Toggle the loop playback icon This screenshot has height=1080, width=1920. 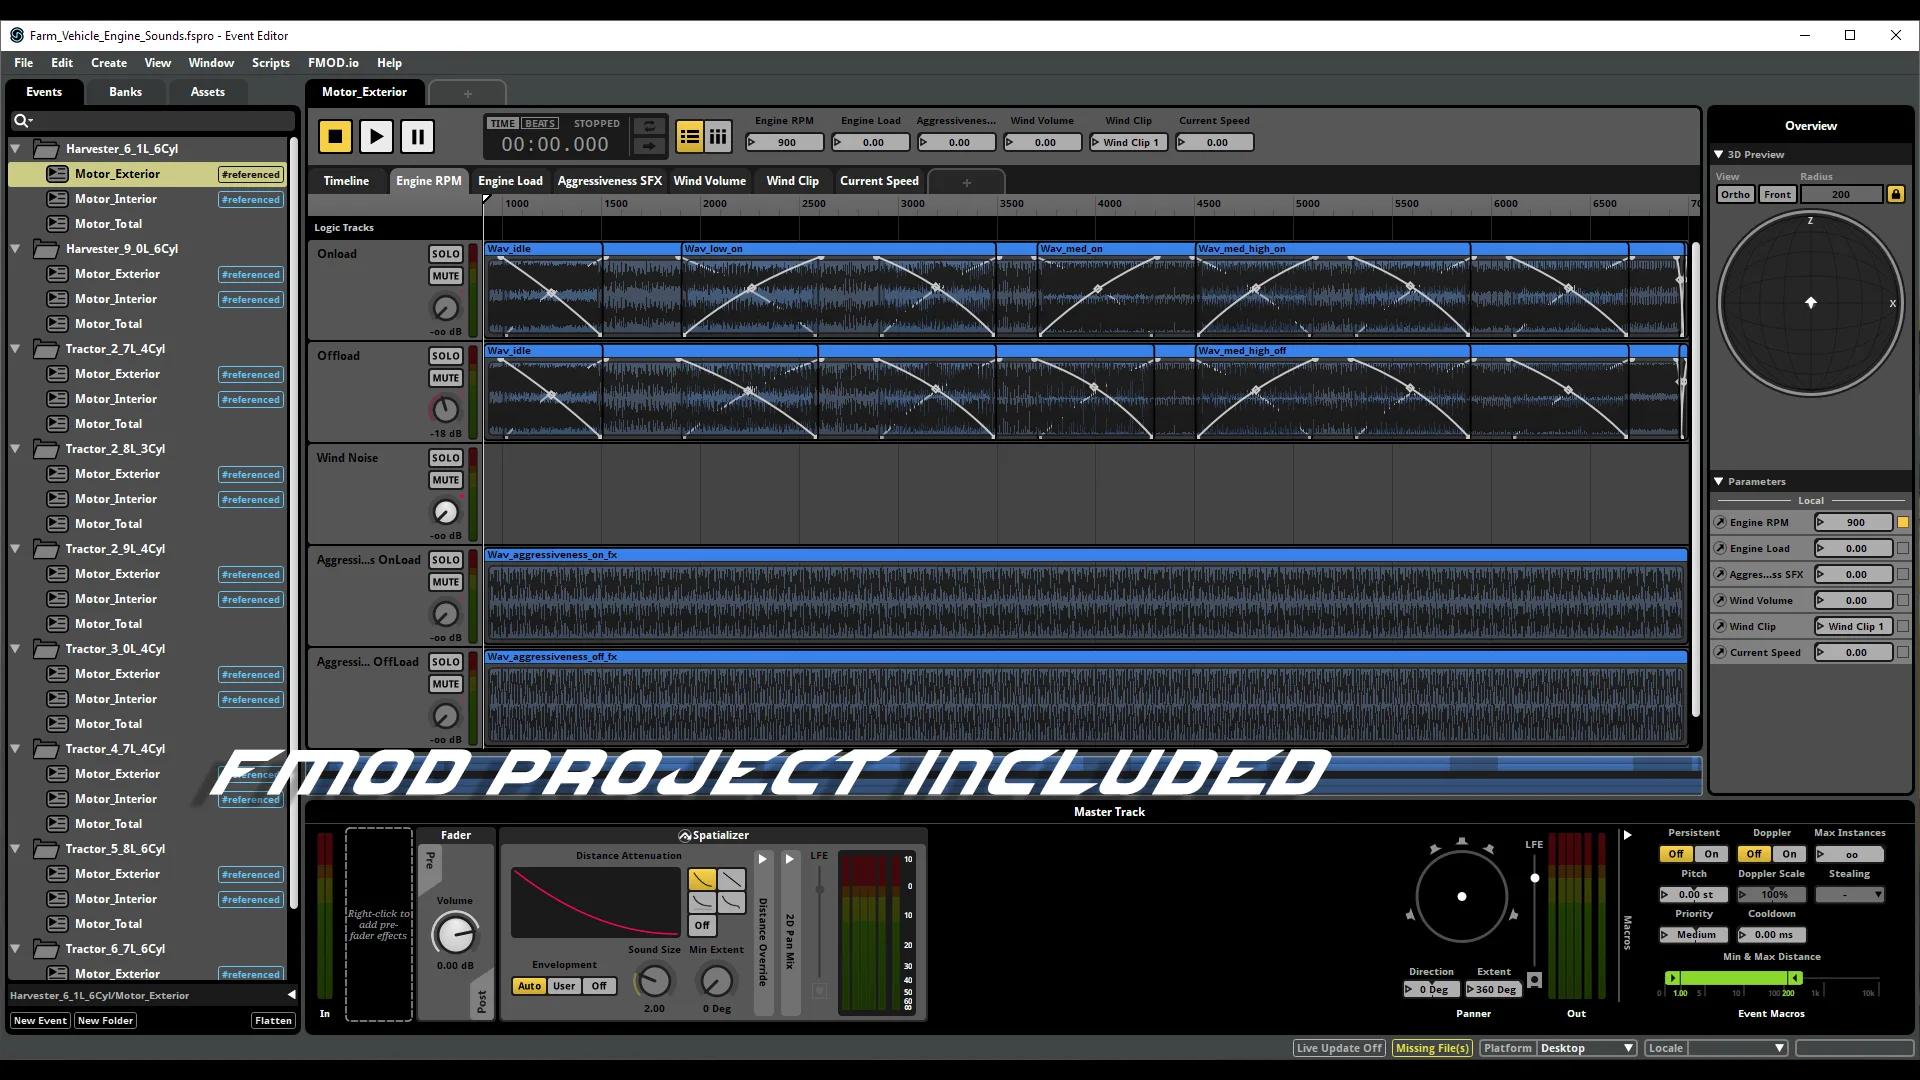(649, 126)
